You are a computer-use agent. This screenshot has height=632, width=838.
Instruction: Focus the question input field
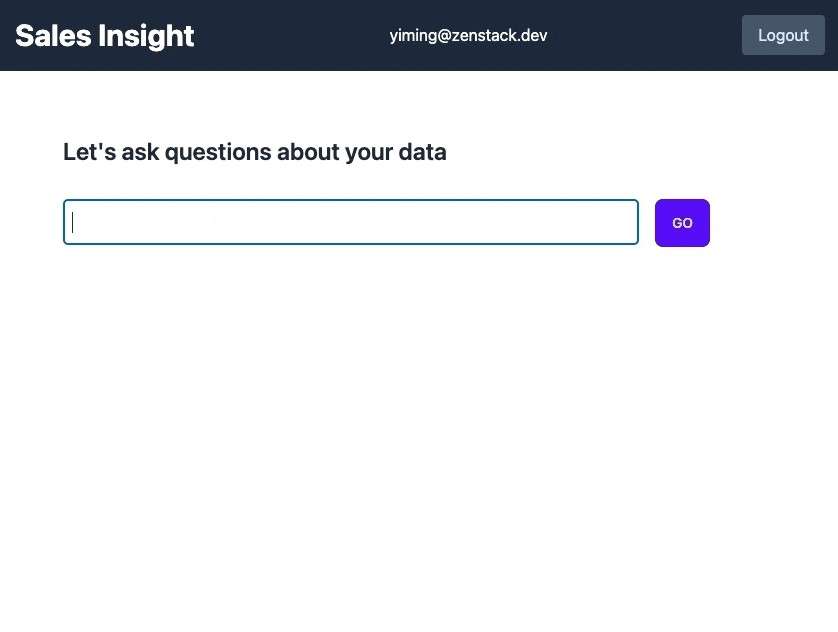point(350,222)
